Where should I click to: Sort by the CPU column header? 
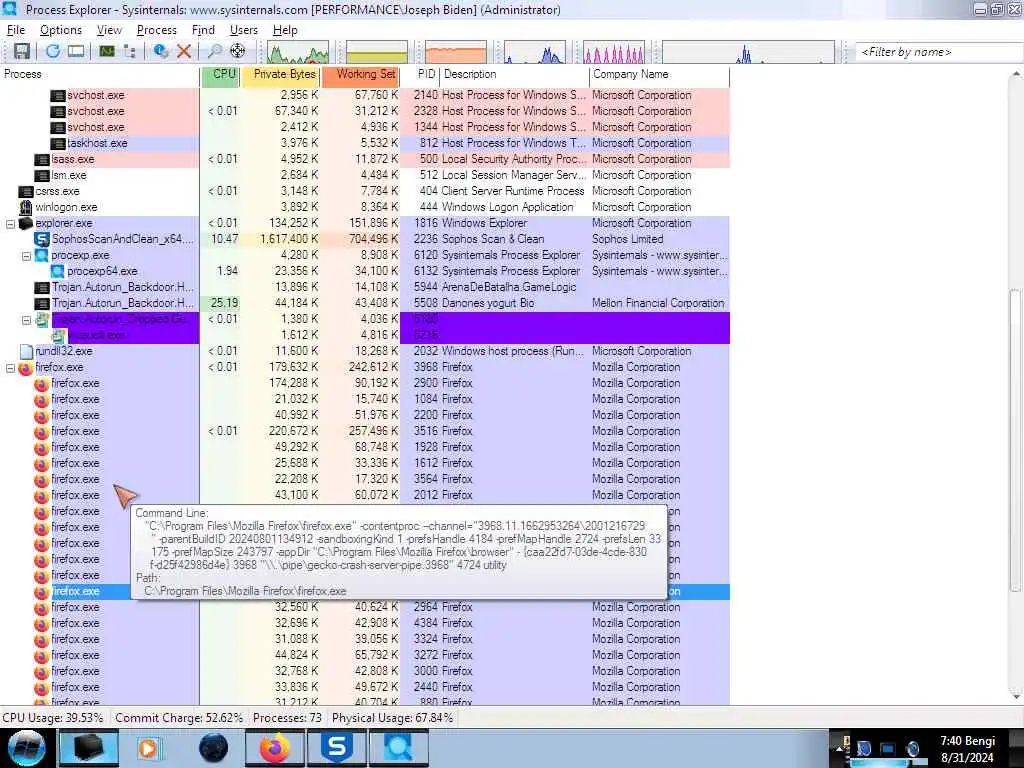(x=221, y=74)
